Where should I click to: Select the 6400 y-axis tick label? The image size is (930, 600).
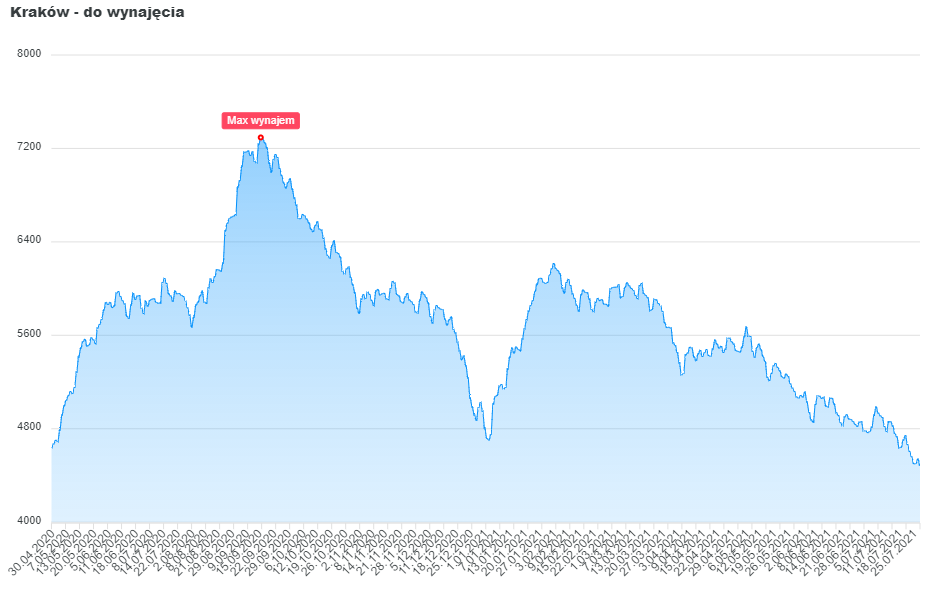pyautogui.click(x=30, y=241)
